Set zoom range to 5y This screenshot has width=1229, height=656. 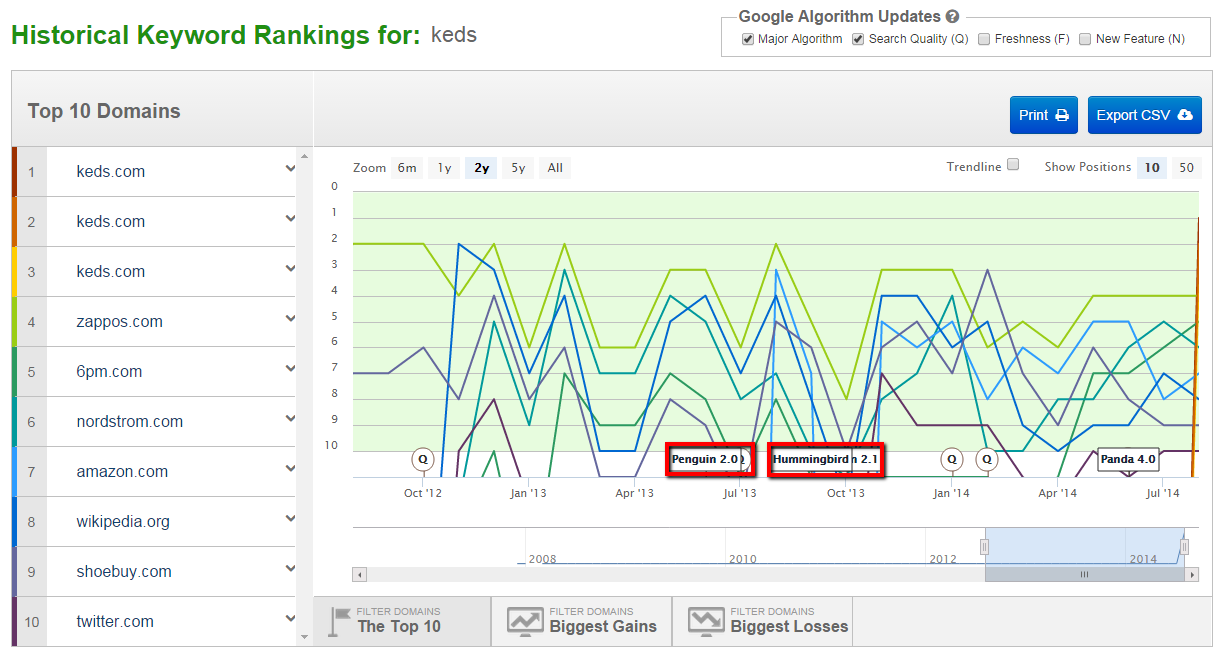[x=517, y=168]
